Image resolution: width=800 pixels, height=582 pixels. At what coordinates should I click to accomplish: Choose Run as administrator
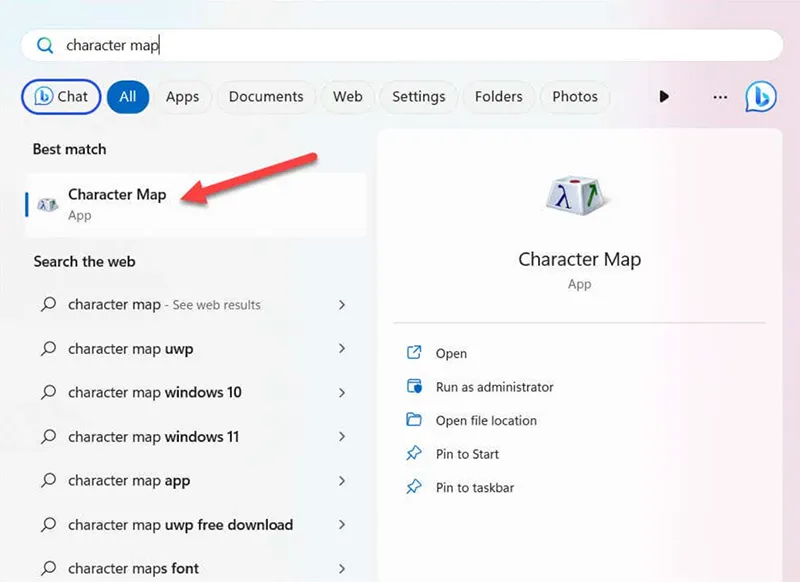[x=494, y=387]
